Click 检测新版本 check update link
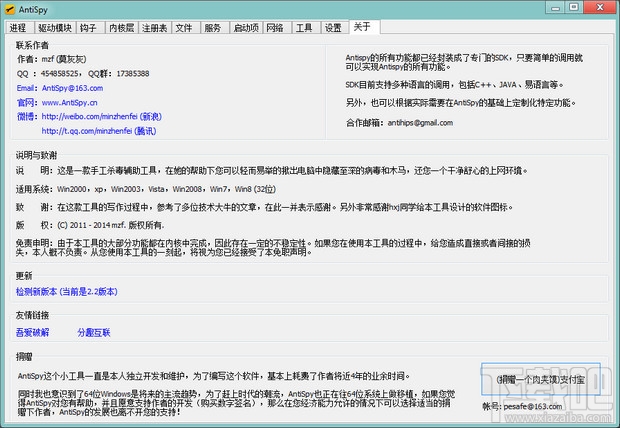 click(x=66, y=292)
